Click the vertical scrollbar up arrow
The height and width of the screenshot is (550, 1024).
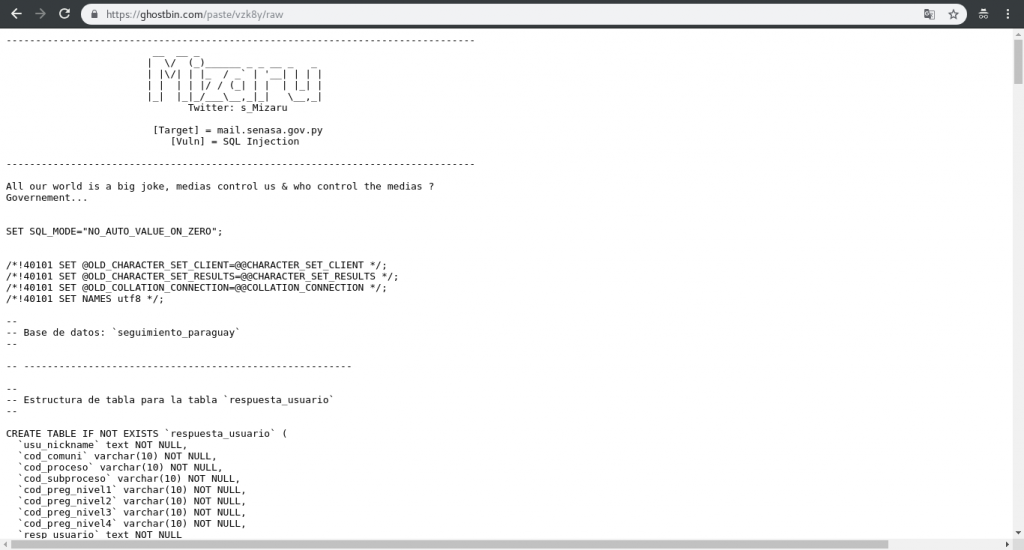[1018, 34]
